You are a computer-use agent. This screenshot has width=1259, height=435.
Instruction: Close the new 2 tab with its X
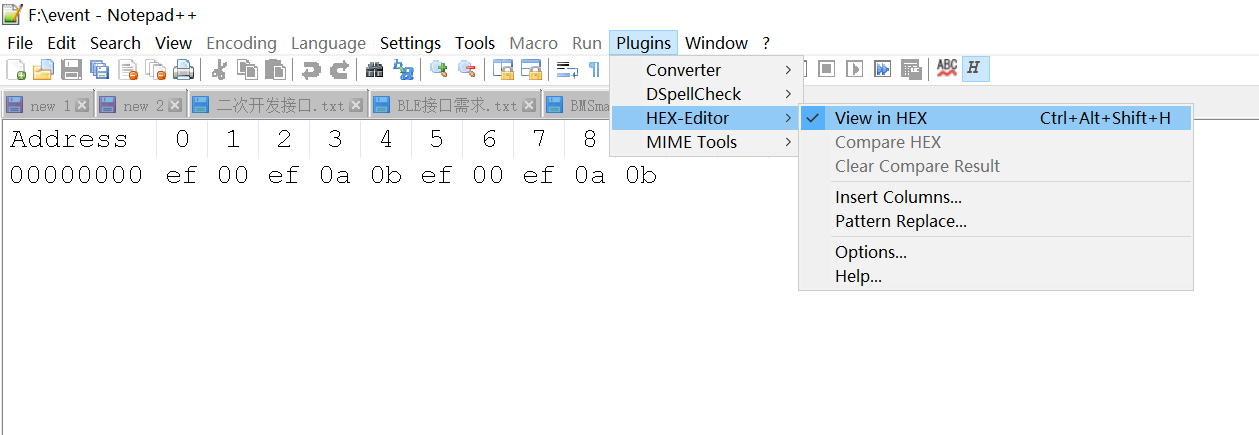[175, 105]
